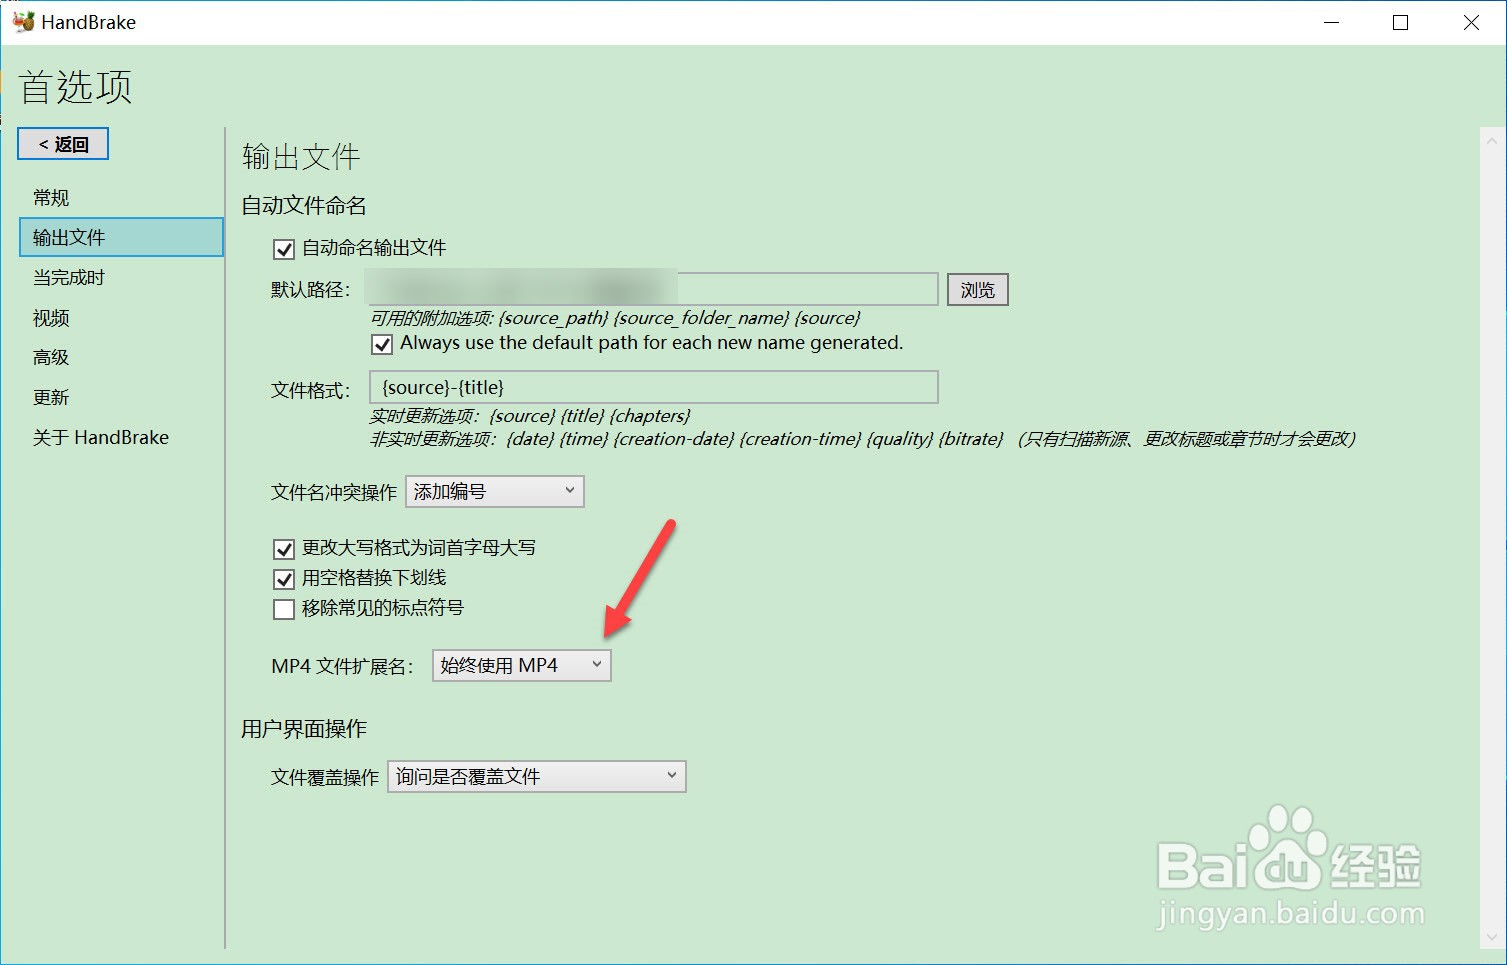Viewport: 1507px width, 965px height.
Task: Toggle Always use the default path checkbox
Action: (382, 344)
